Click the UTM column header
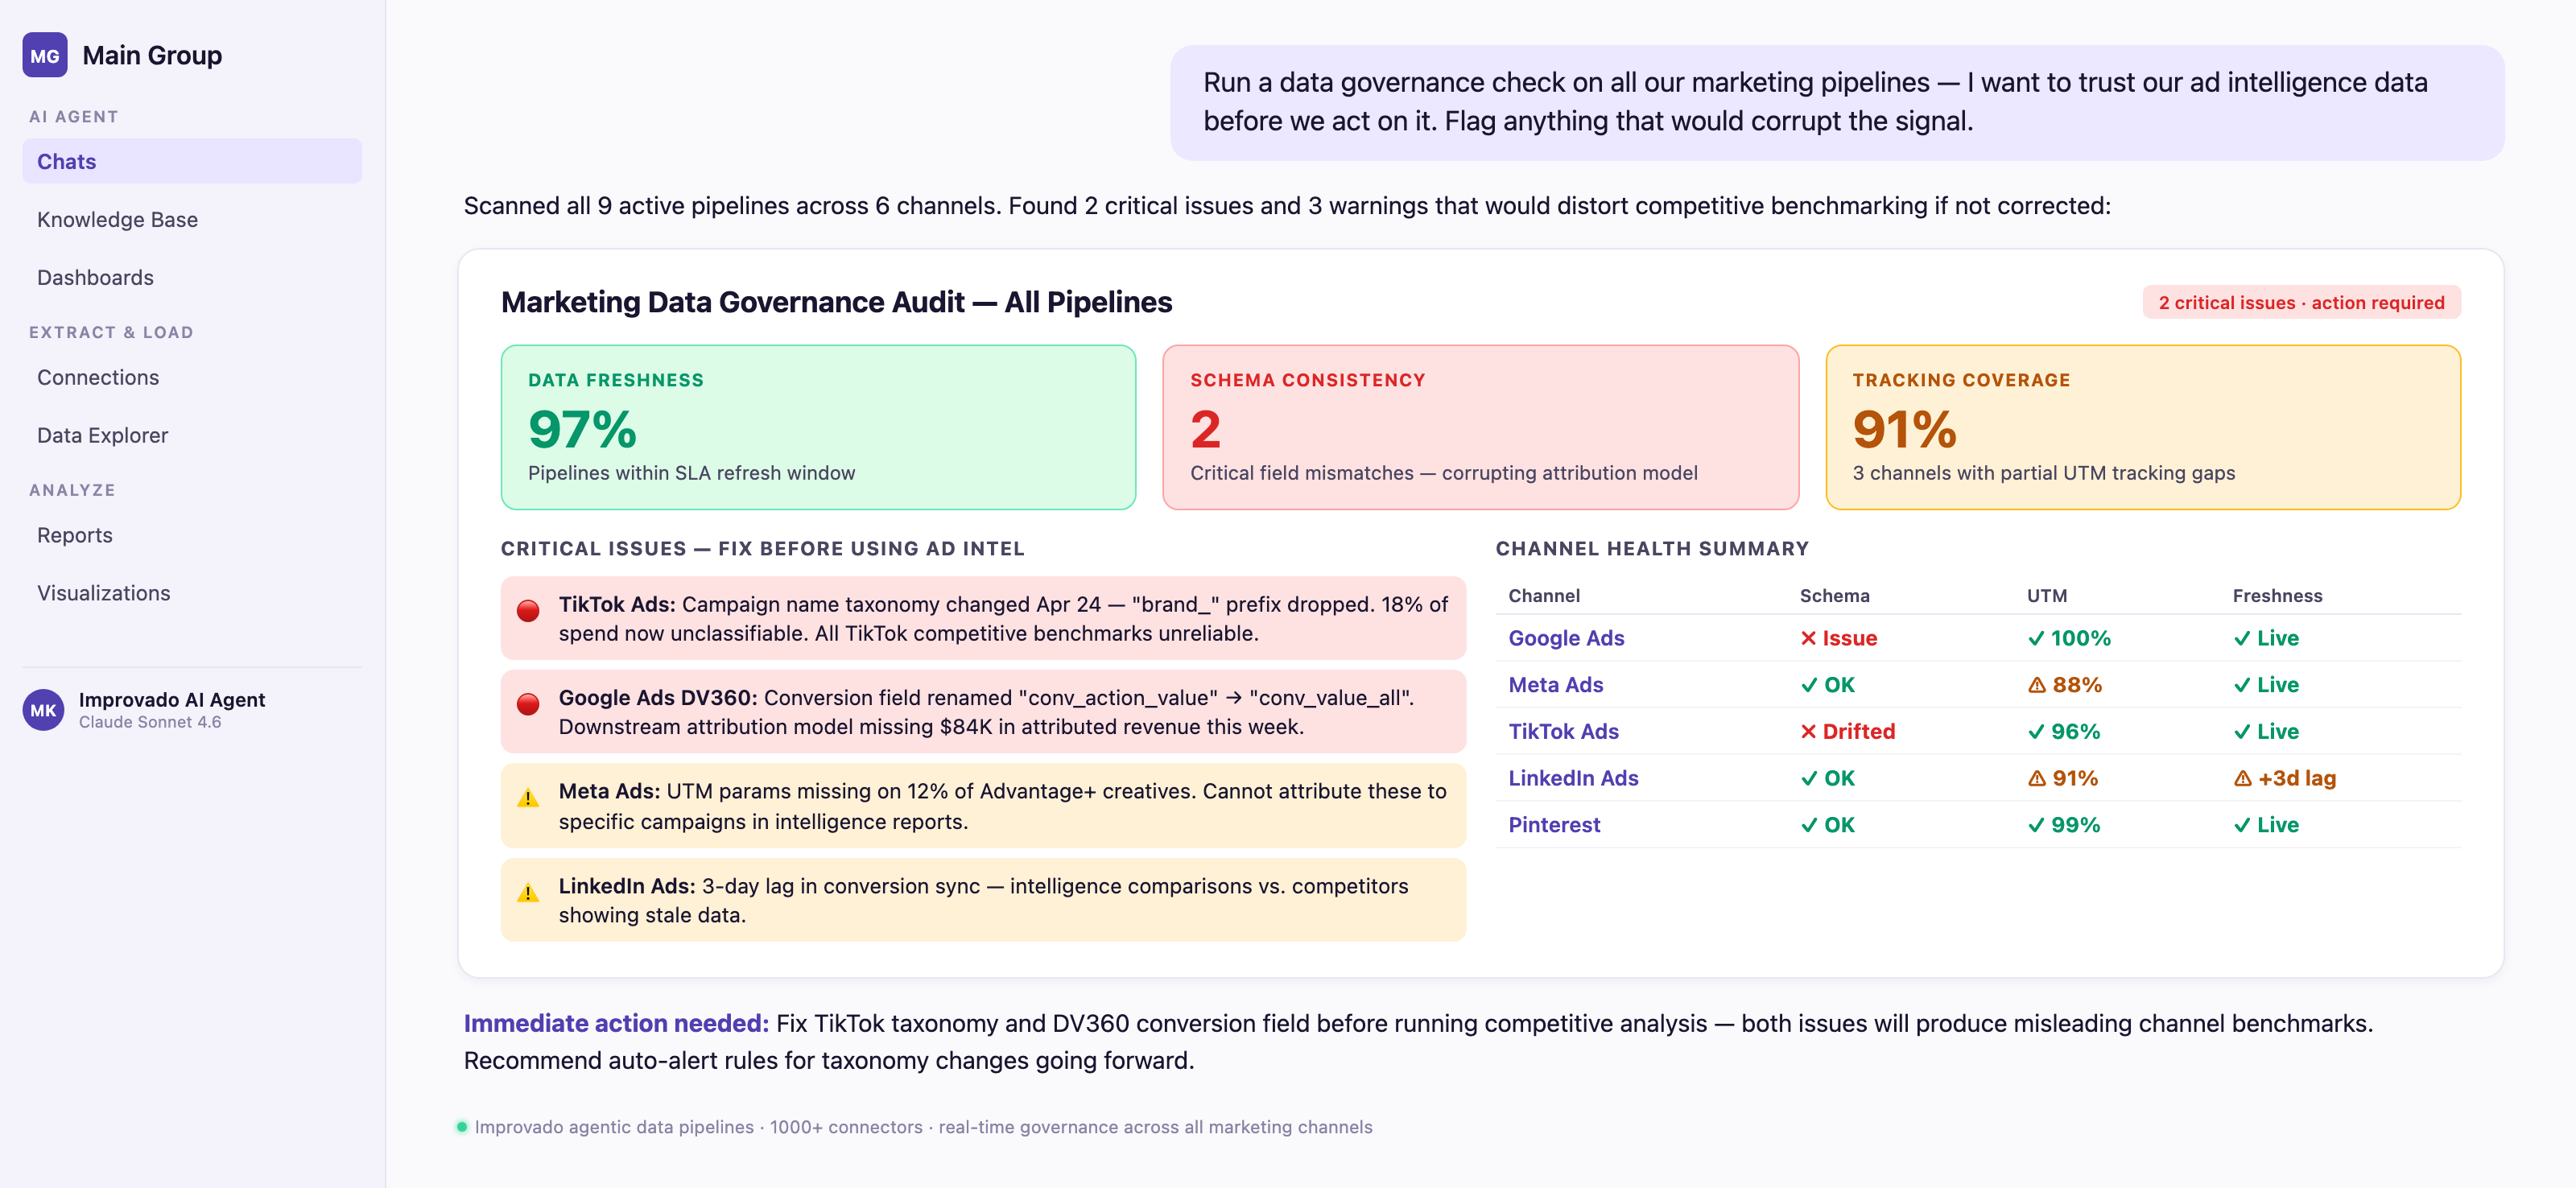Screen dimensions: 2576x1188 click(x=2047, y=596)
